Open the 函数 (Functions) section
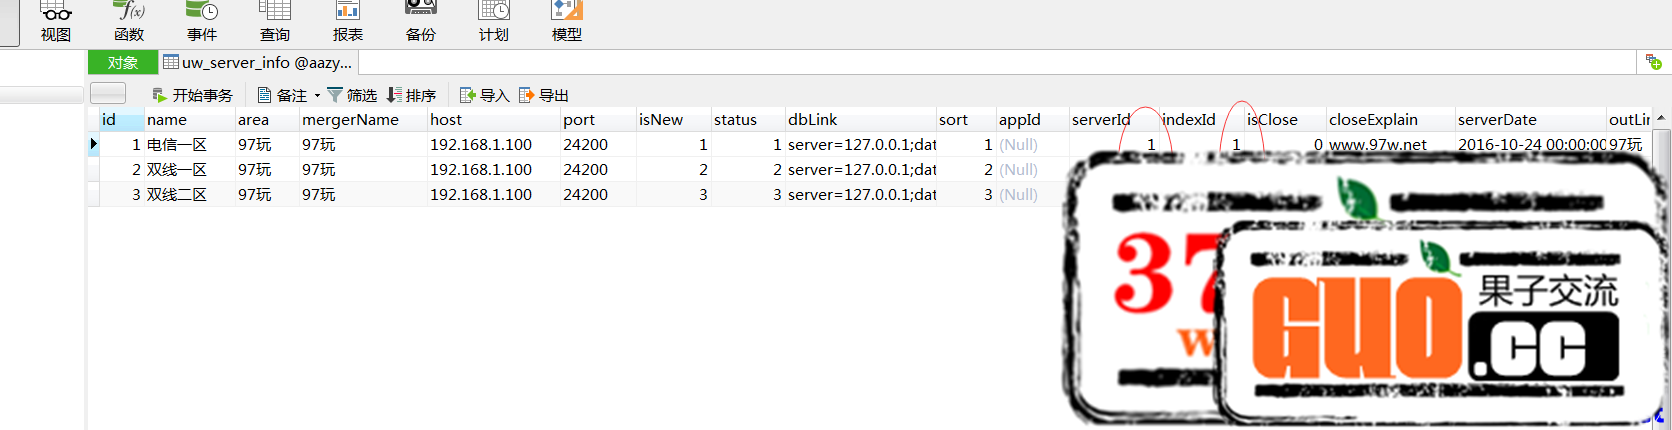The width and height of the screenshot is (1672, 430). click(x=129, y=22)
